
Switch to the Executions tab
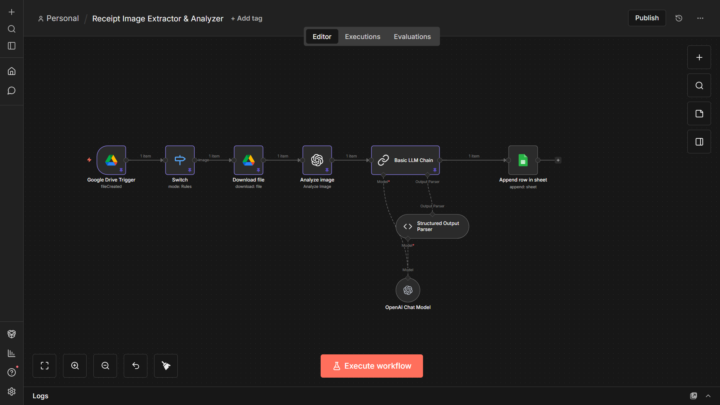point(362,37)
